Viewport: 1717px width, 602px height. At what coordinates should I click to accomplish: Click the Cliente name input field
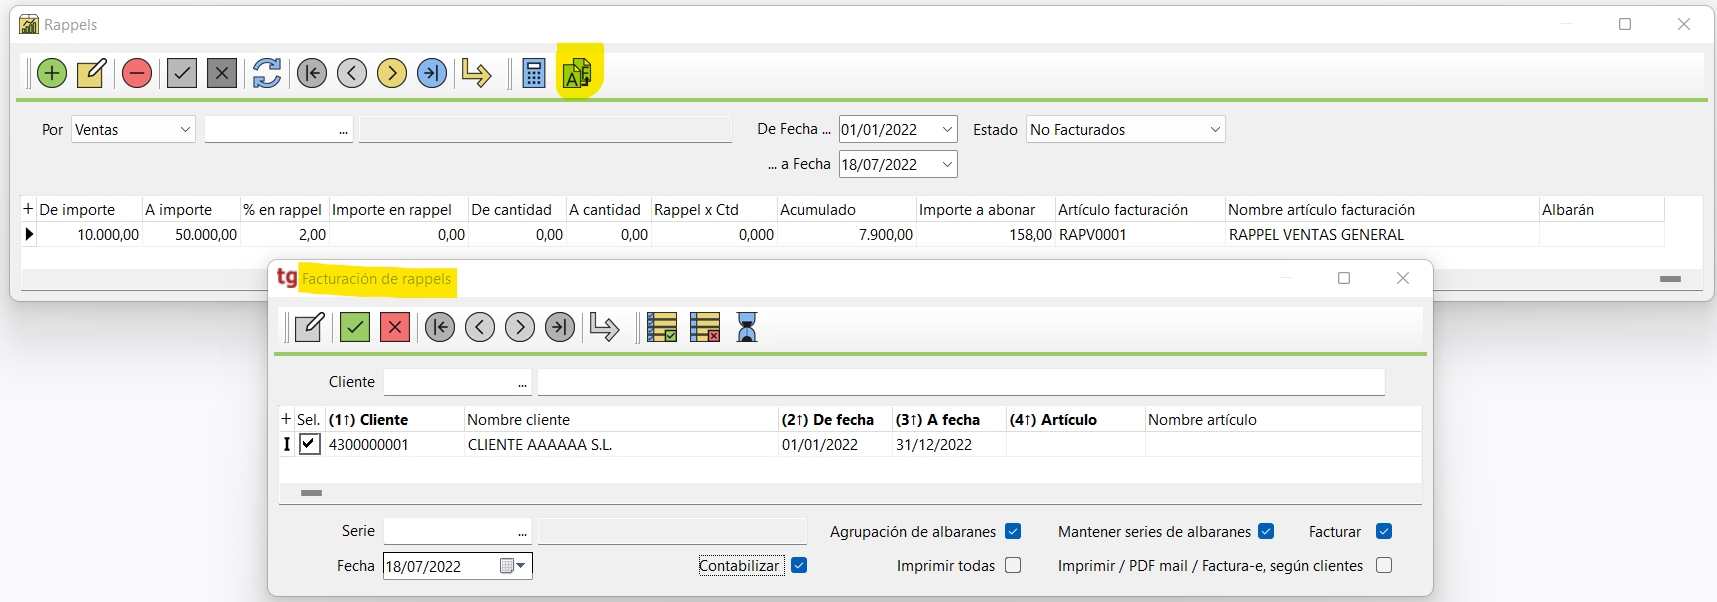[x=961, y=382]
